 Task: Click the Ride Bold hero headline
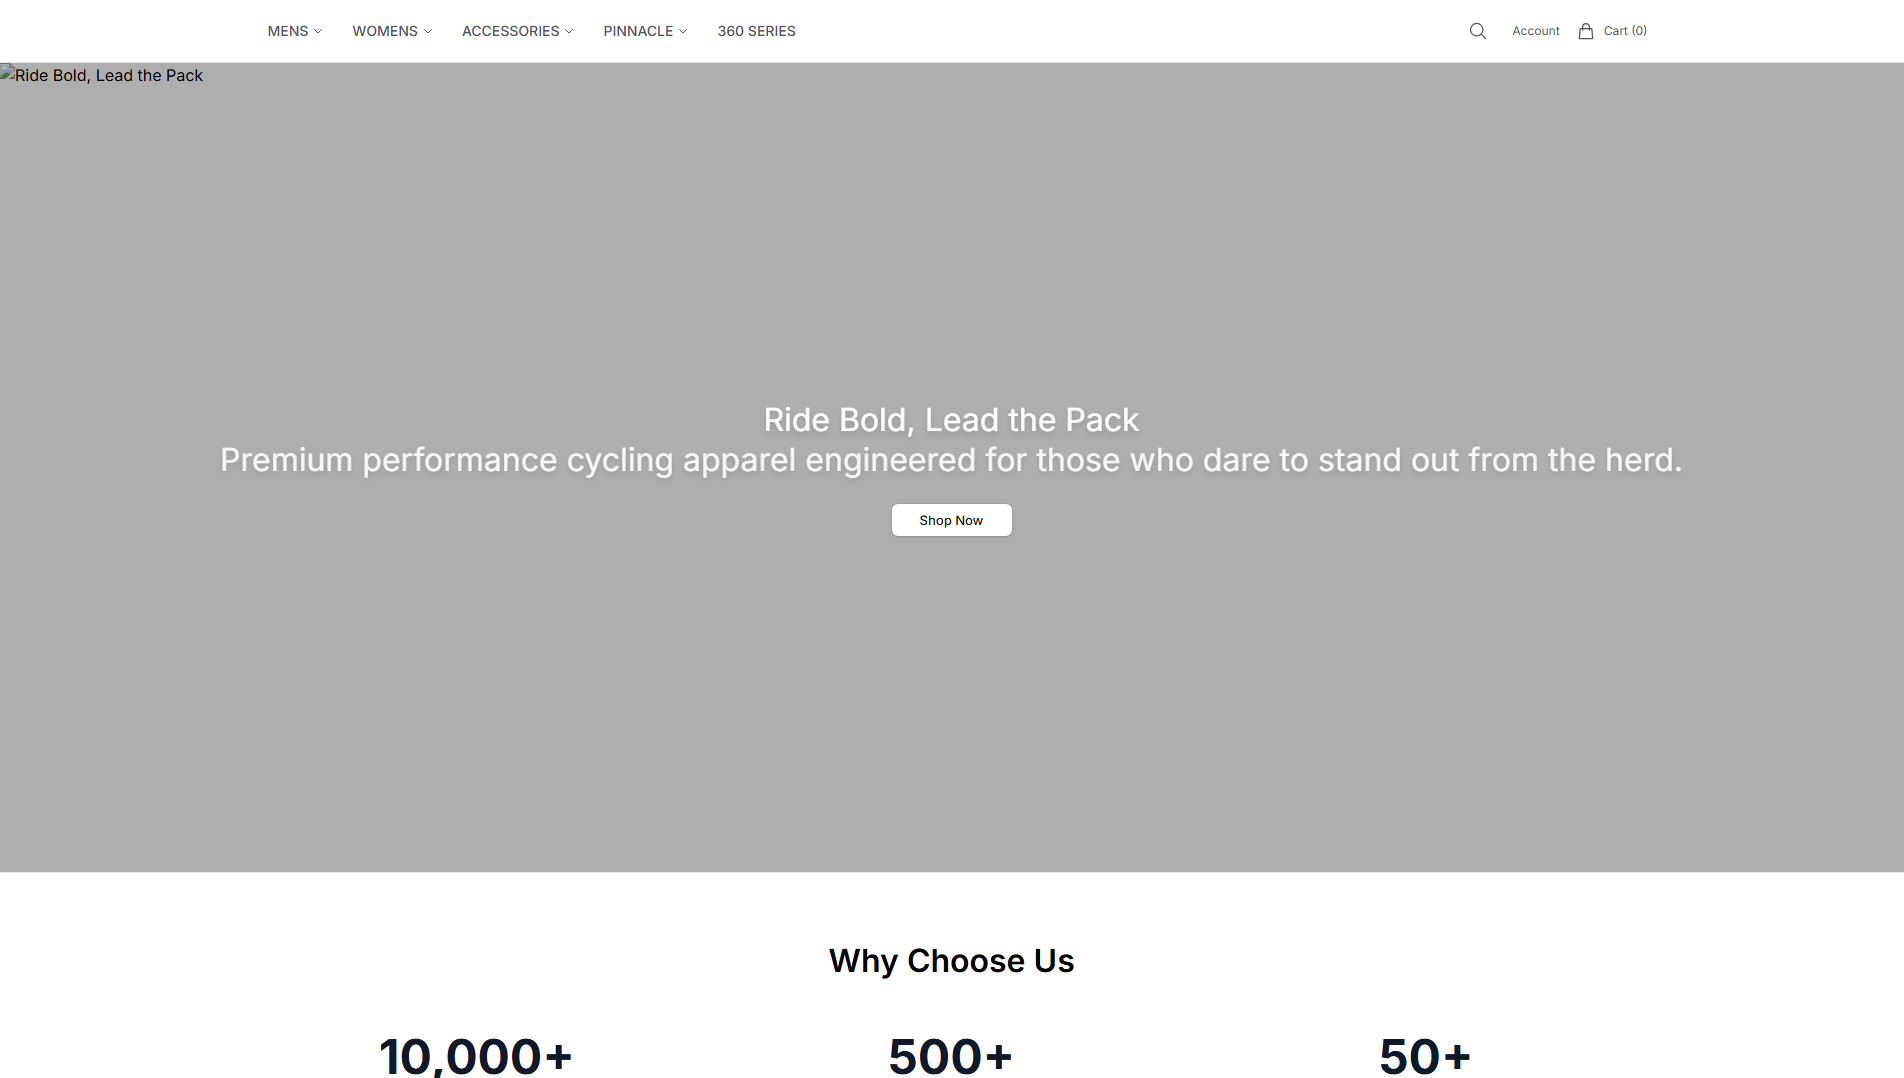951,420
